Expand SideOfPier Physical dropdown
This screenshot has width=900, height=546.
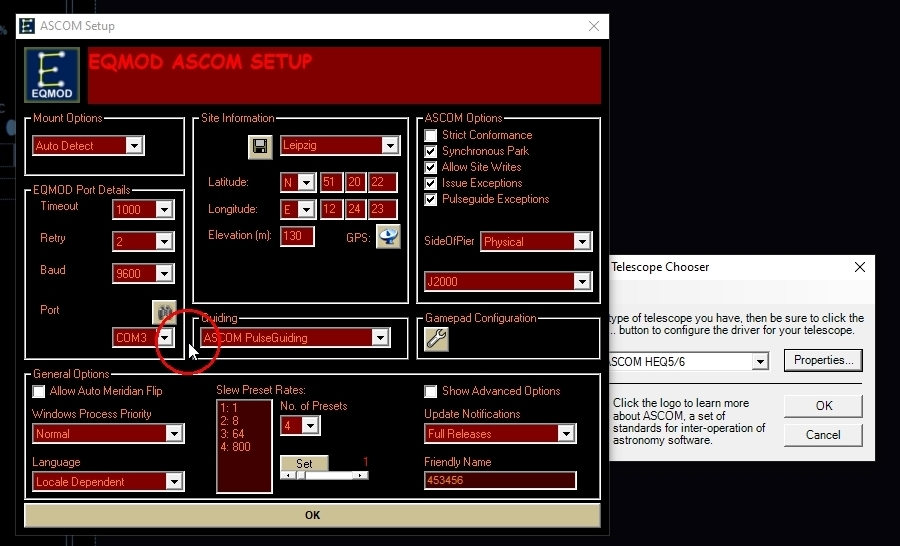(x=582, y=242)
